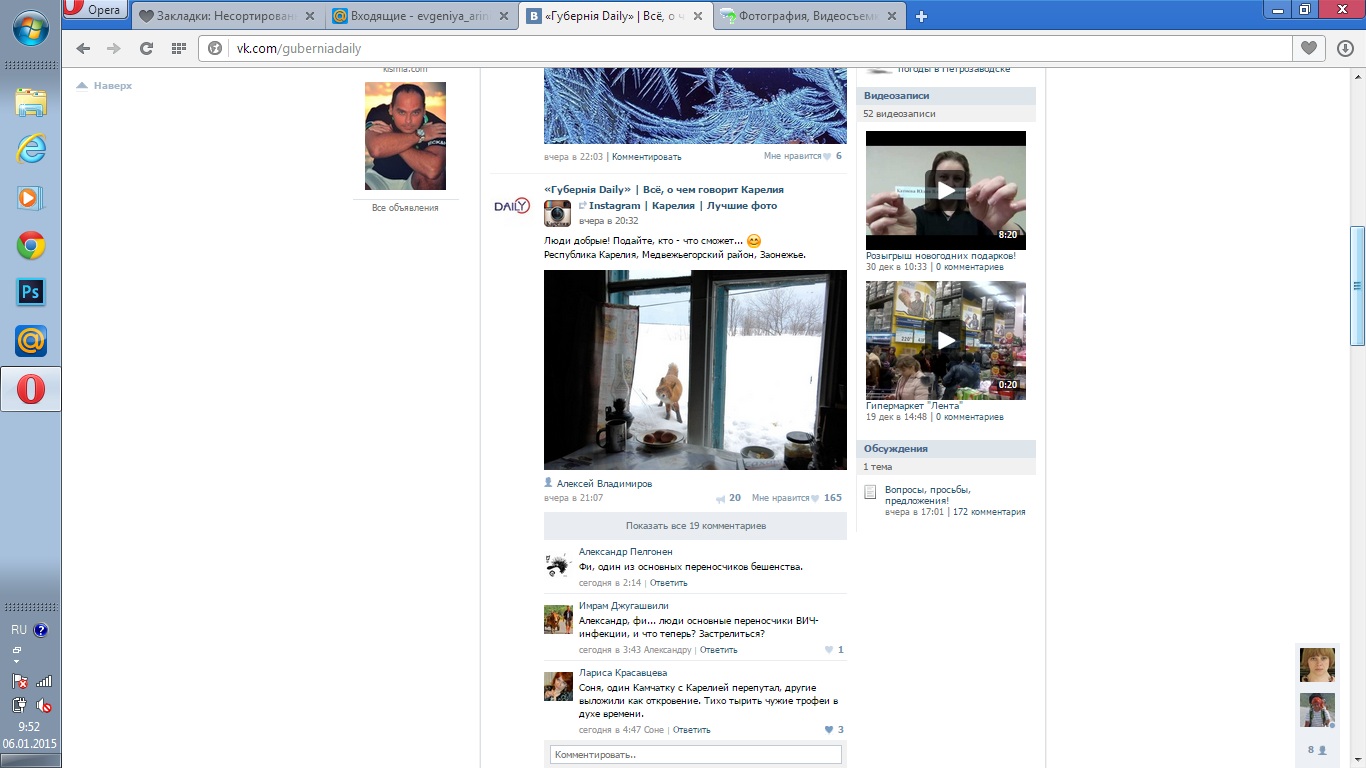Click the browser Back arrow
This screenshot has width=1366, height=768.
[83, 48]
